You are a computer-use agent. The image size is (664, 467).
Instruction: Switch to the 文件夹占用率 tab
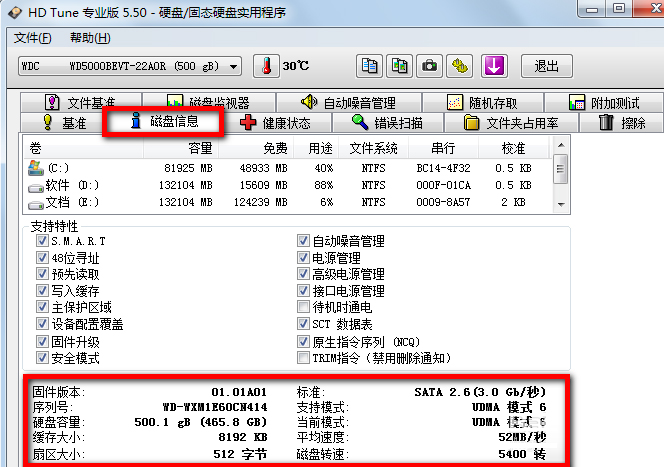(511, 123)
